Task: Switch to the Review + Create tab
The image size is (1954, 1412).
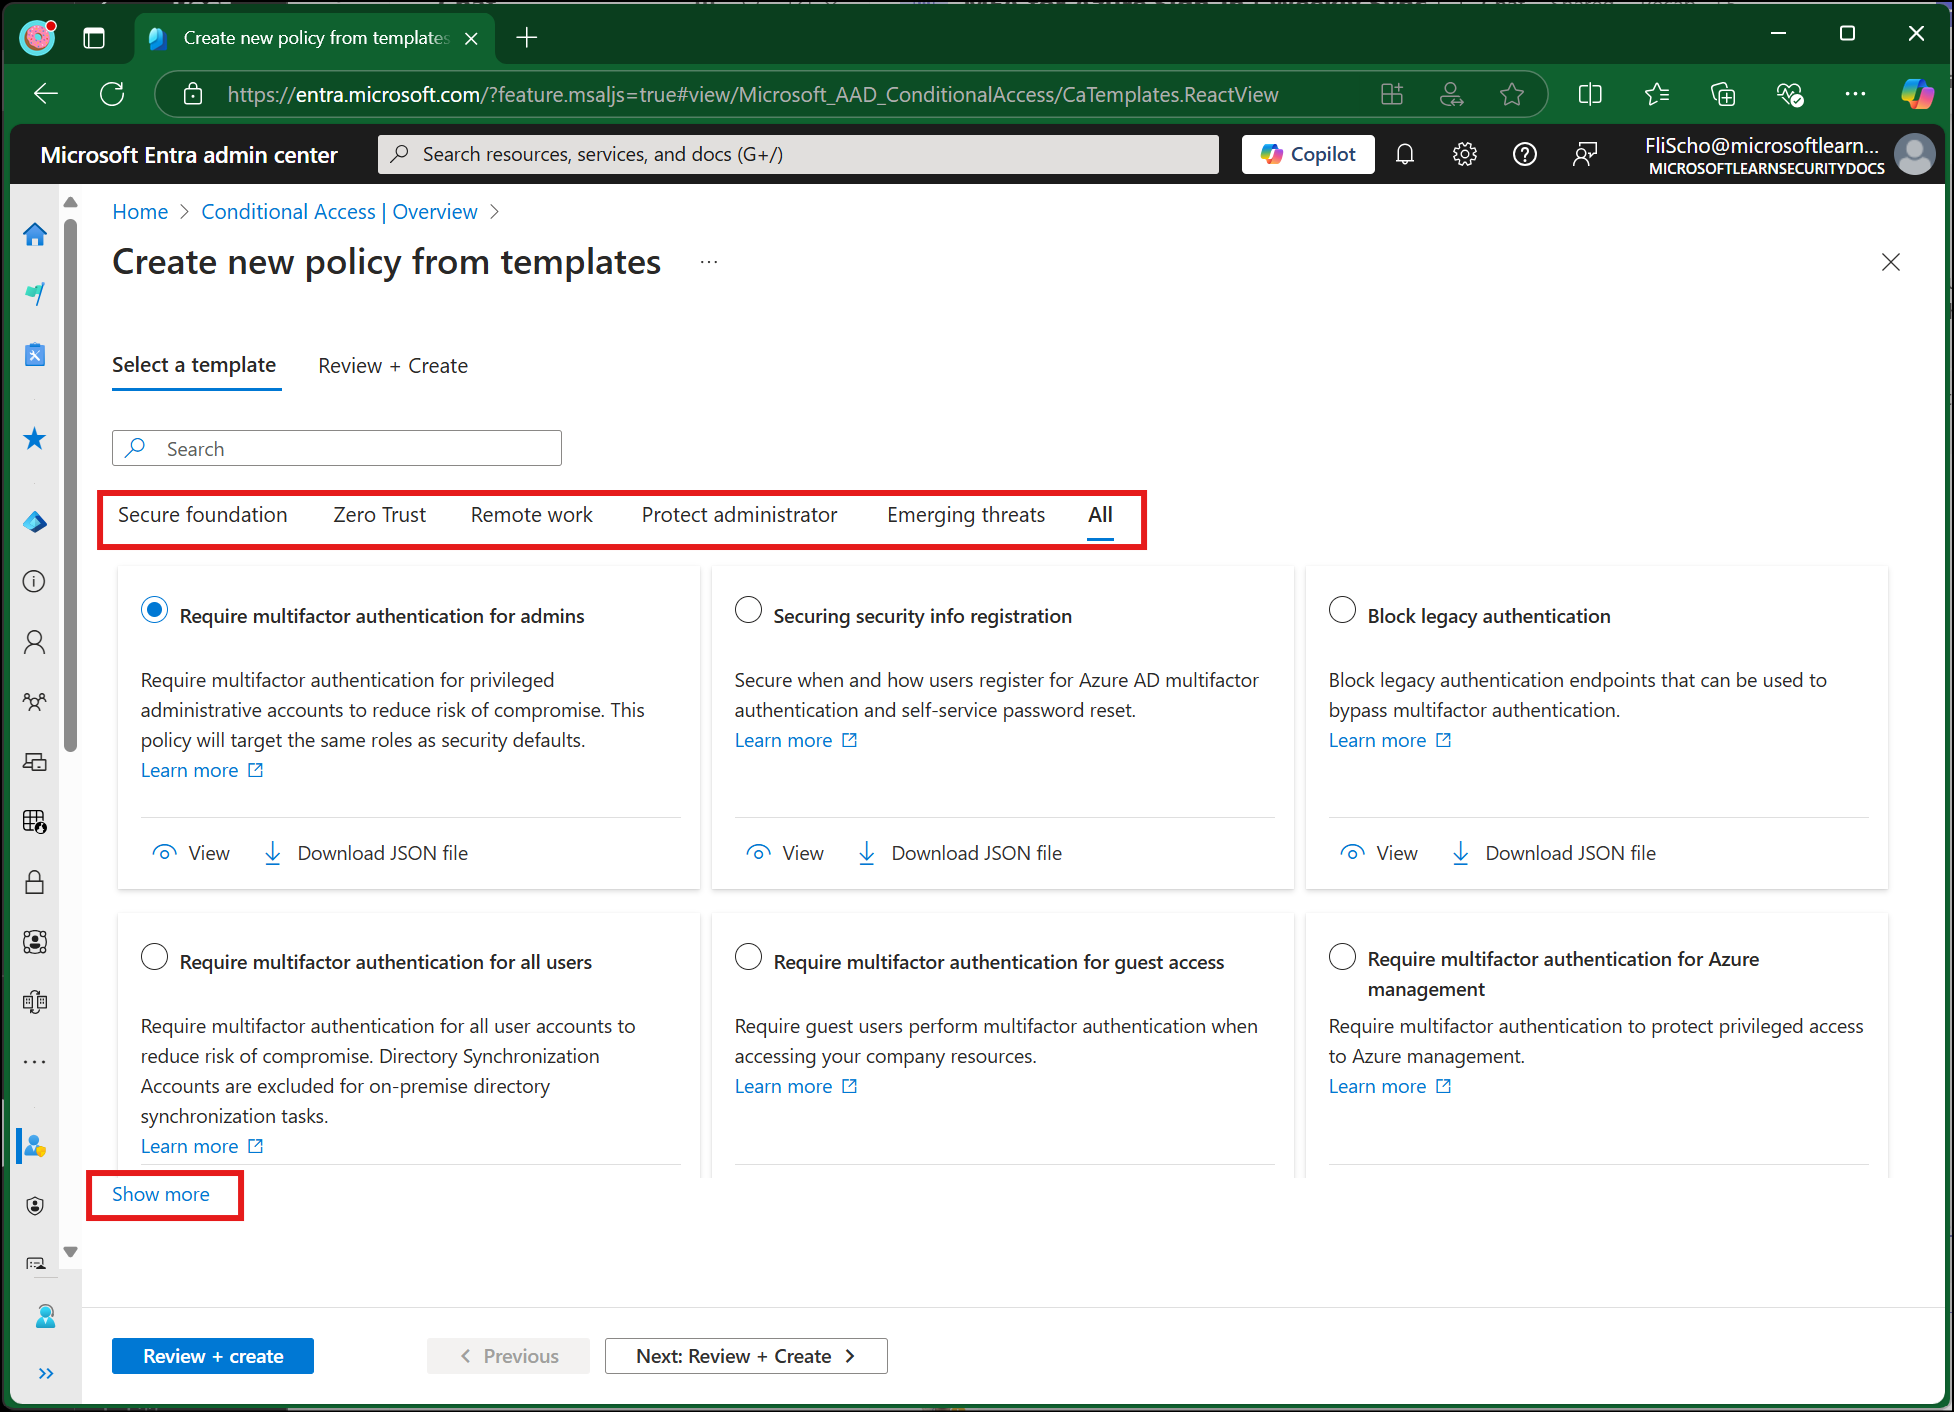Action: [392, 365]
